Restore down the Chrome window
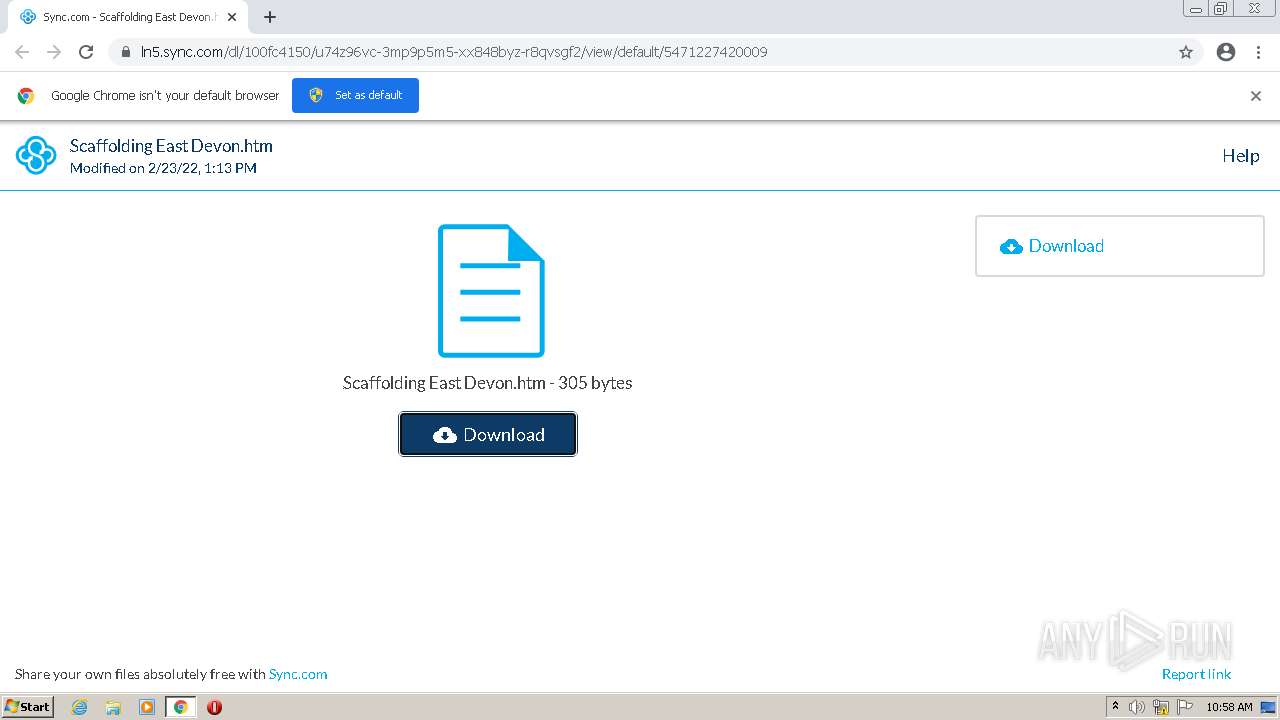This screenshot has width=1280, height=720. pos(1221,9)
